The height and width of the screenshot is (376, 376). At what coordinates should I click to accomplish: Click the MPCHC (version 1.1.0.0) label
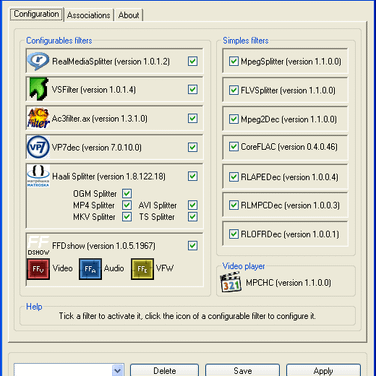(288, 283)
